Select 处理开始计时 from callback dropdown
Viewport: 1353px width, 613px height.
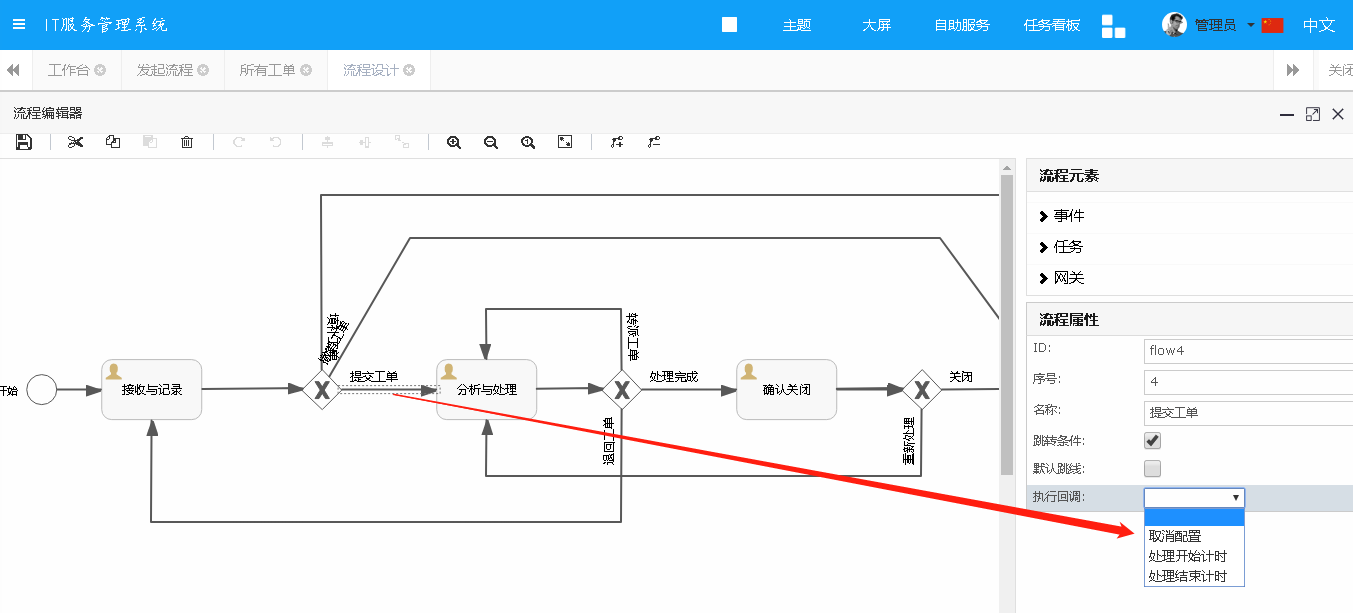[x=1187, y=556]
